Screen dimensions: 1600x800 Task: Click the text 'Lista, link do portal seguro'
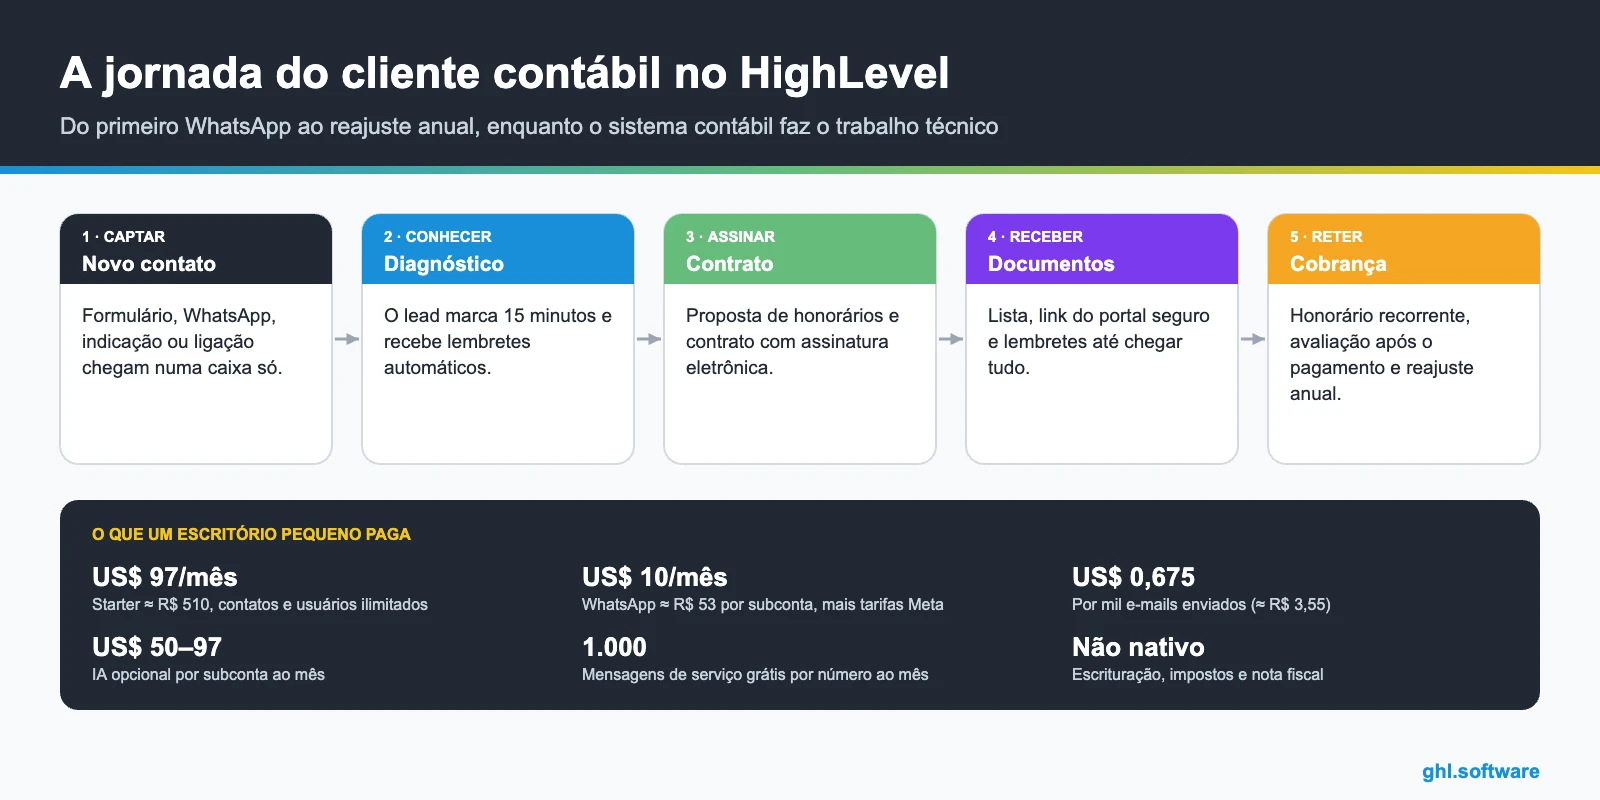[x=1099, y=315]
